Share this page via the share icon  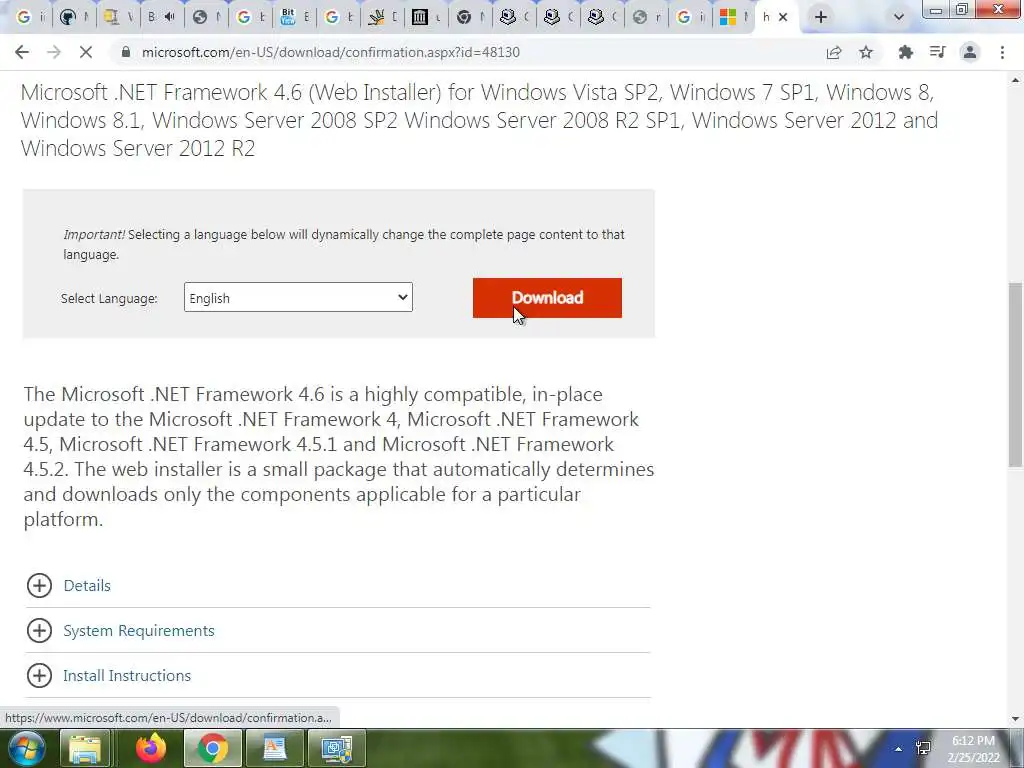pyautogui.click(x=834, y=52)
